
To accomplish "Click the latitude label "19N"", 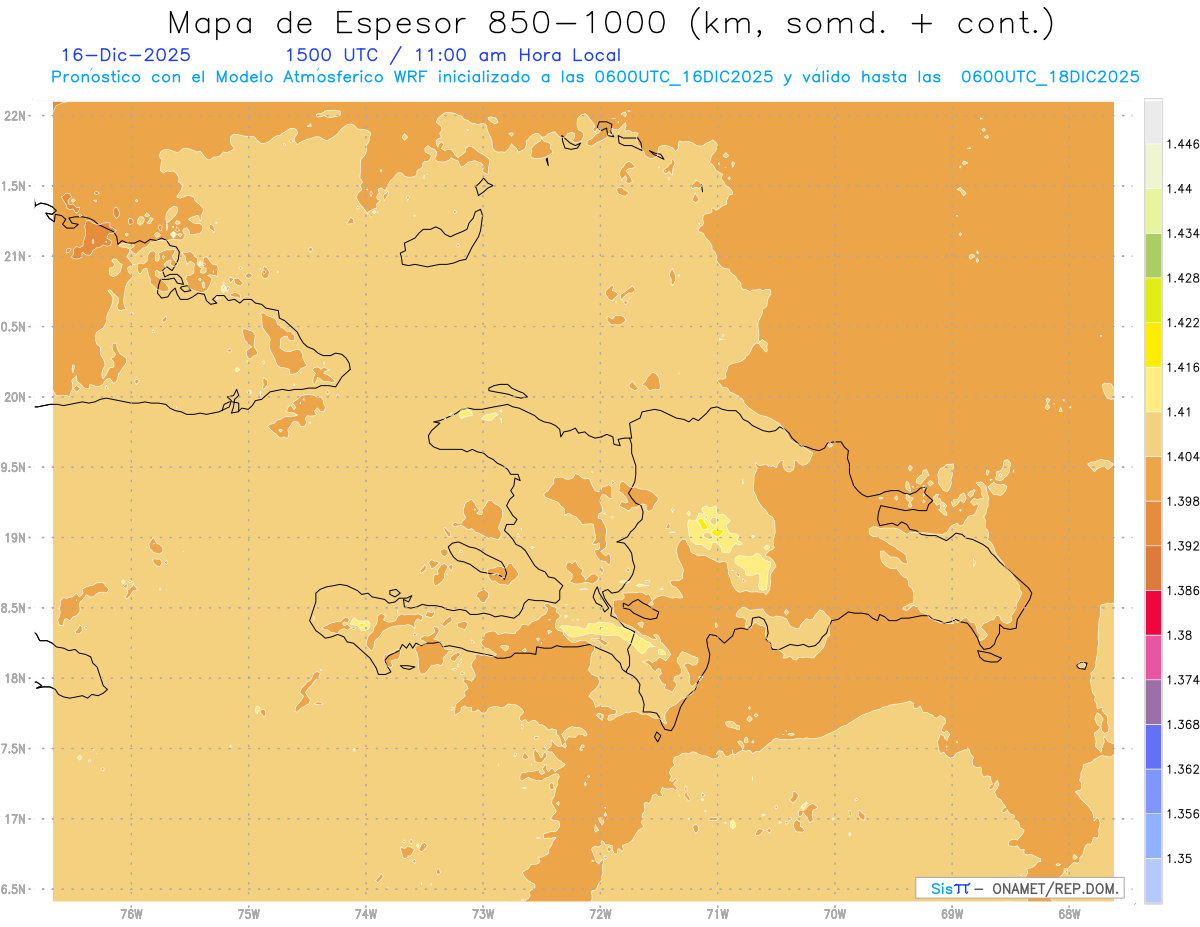I will pyautogui.click(x=15, y=537).
